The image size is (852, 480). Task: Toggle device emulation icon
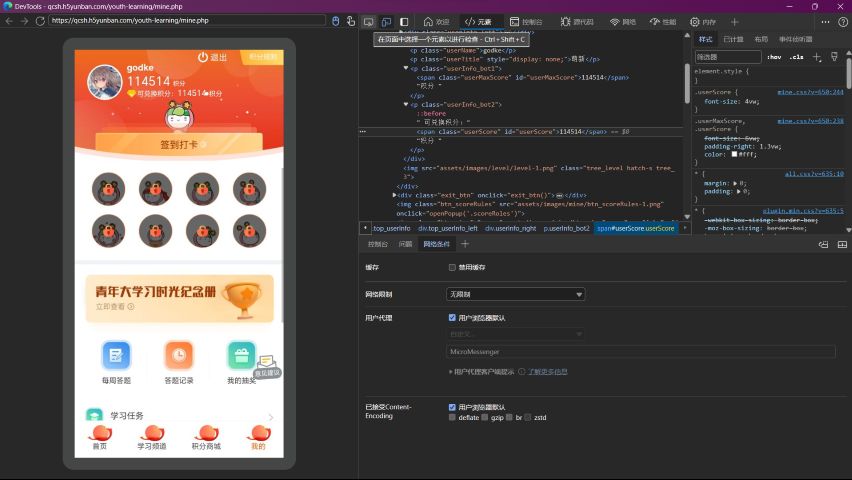coord(386,22)
